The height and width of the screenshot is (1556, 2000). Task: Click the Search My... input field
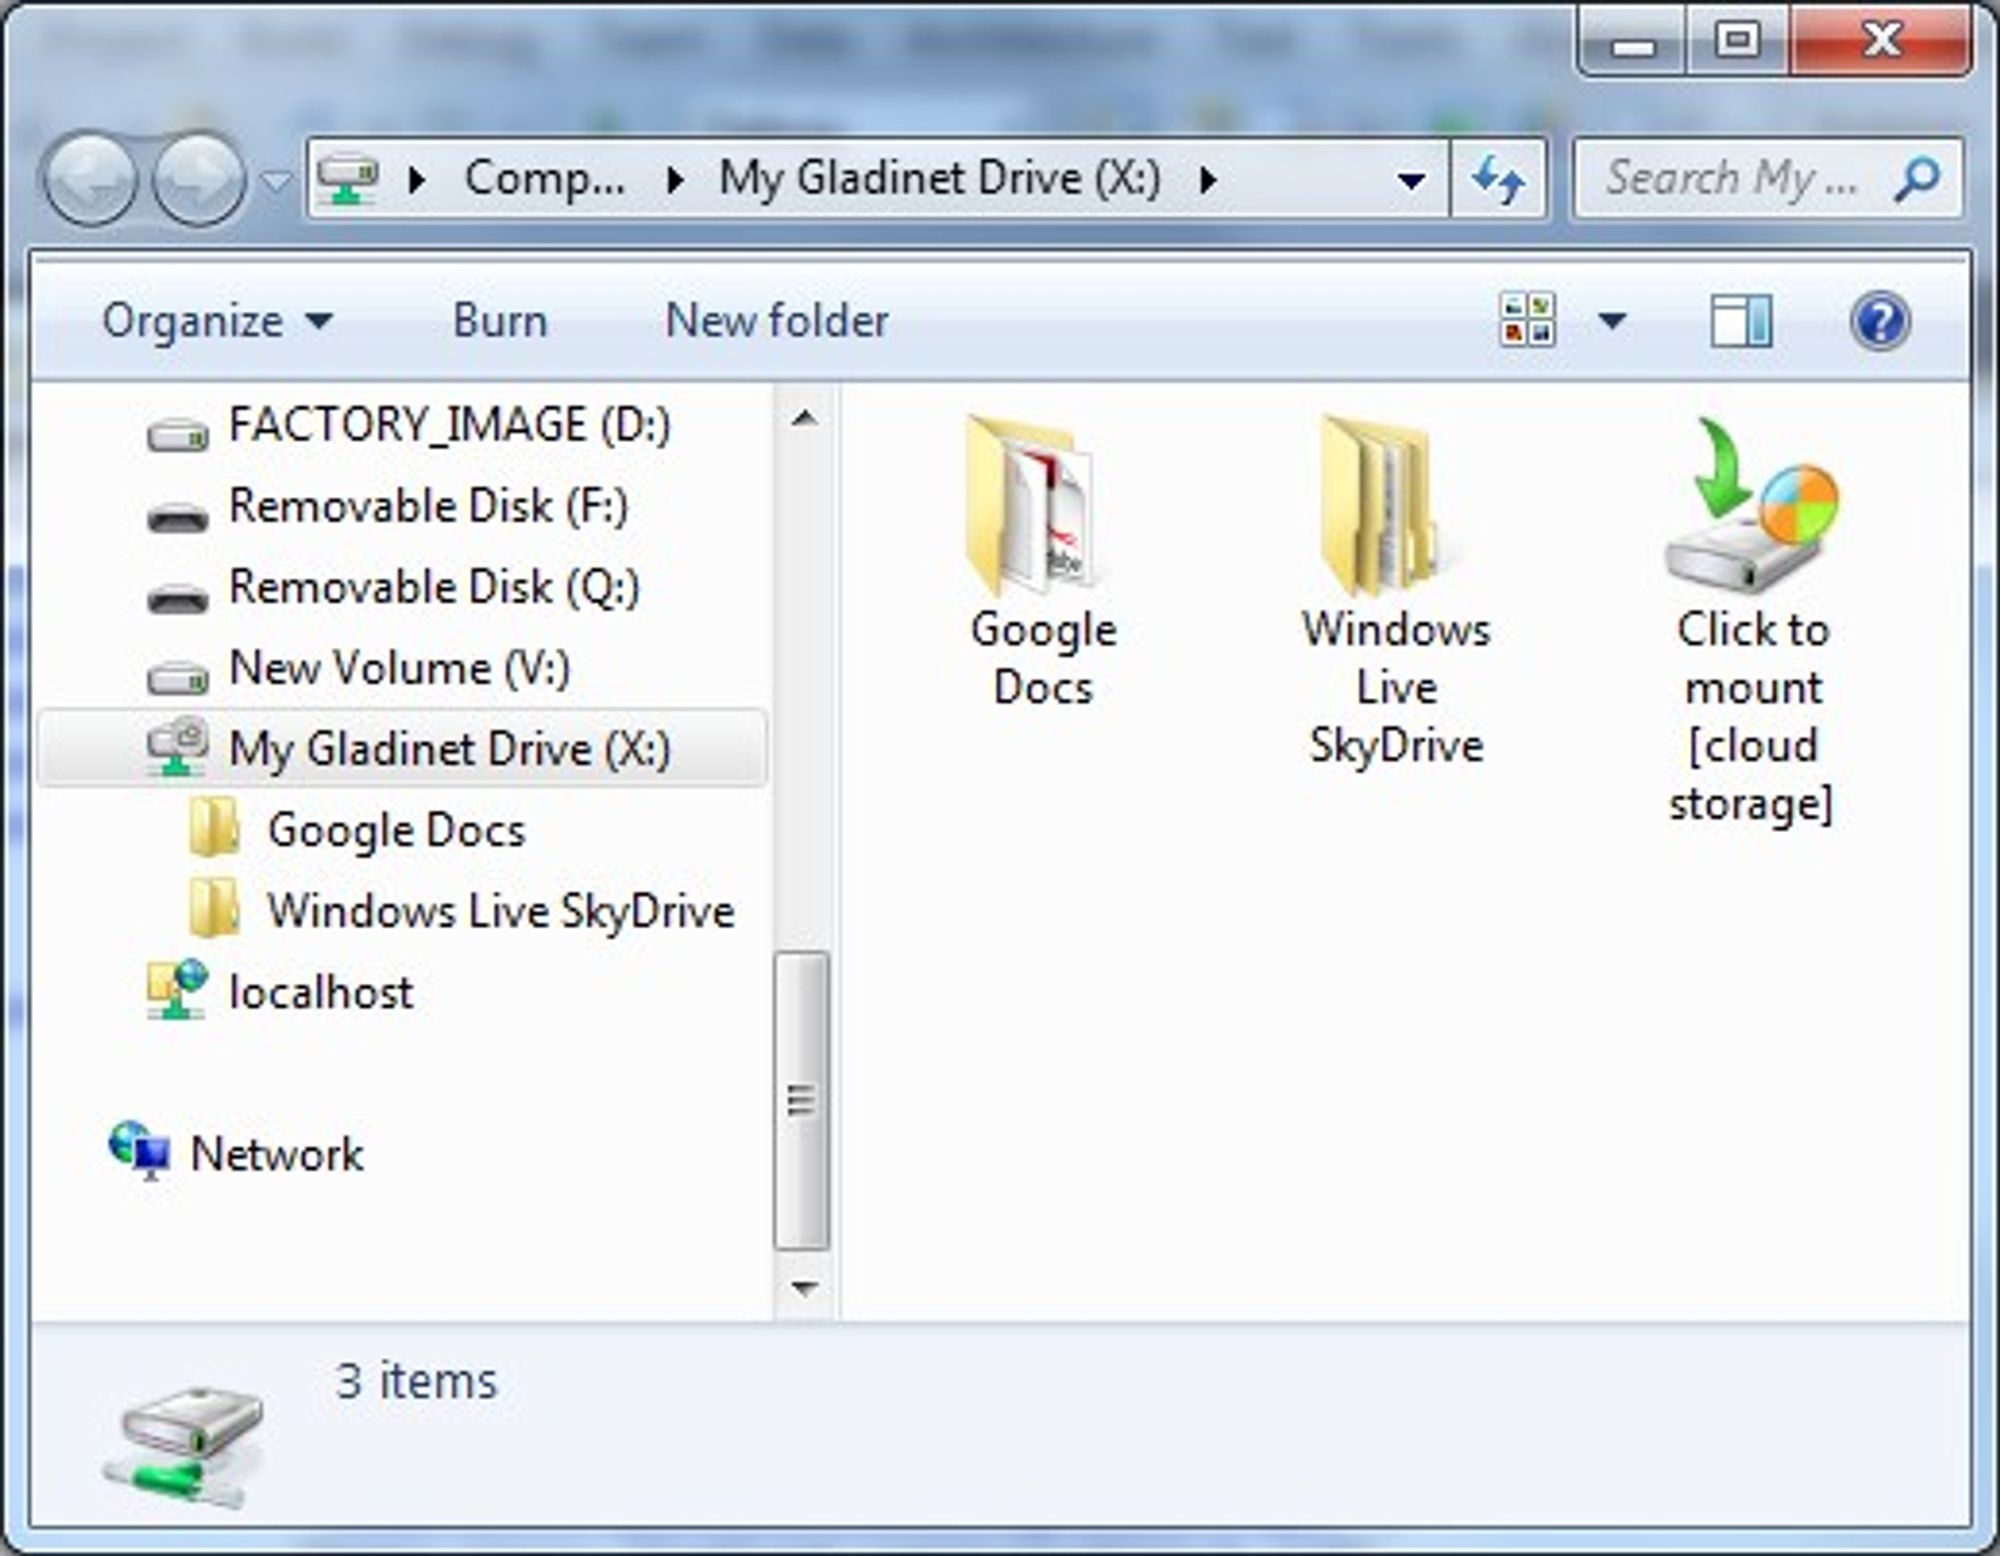click(x=1768, y=180)
